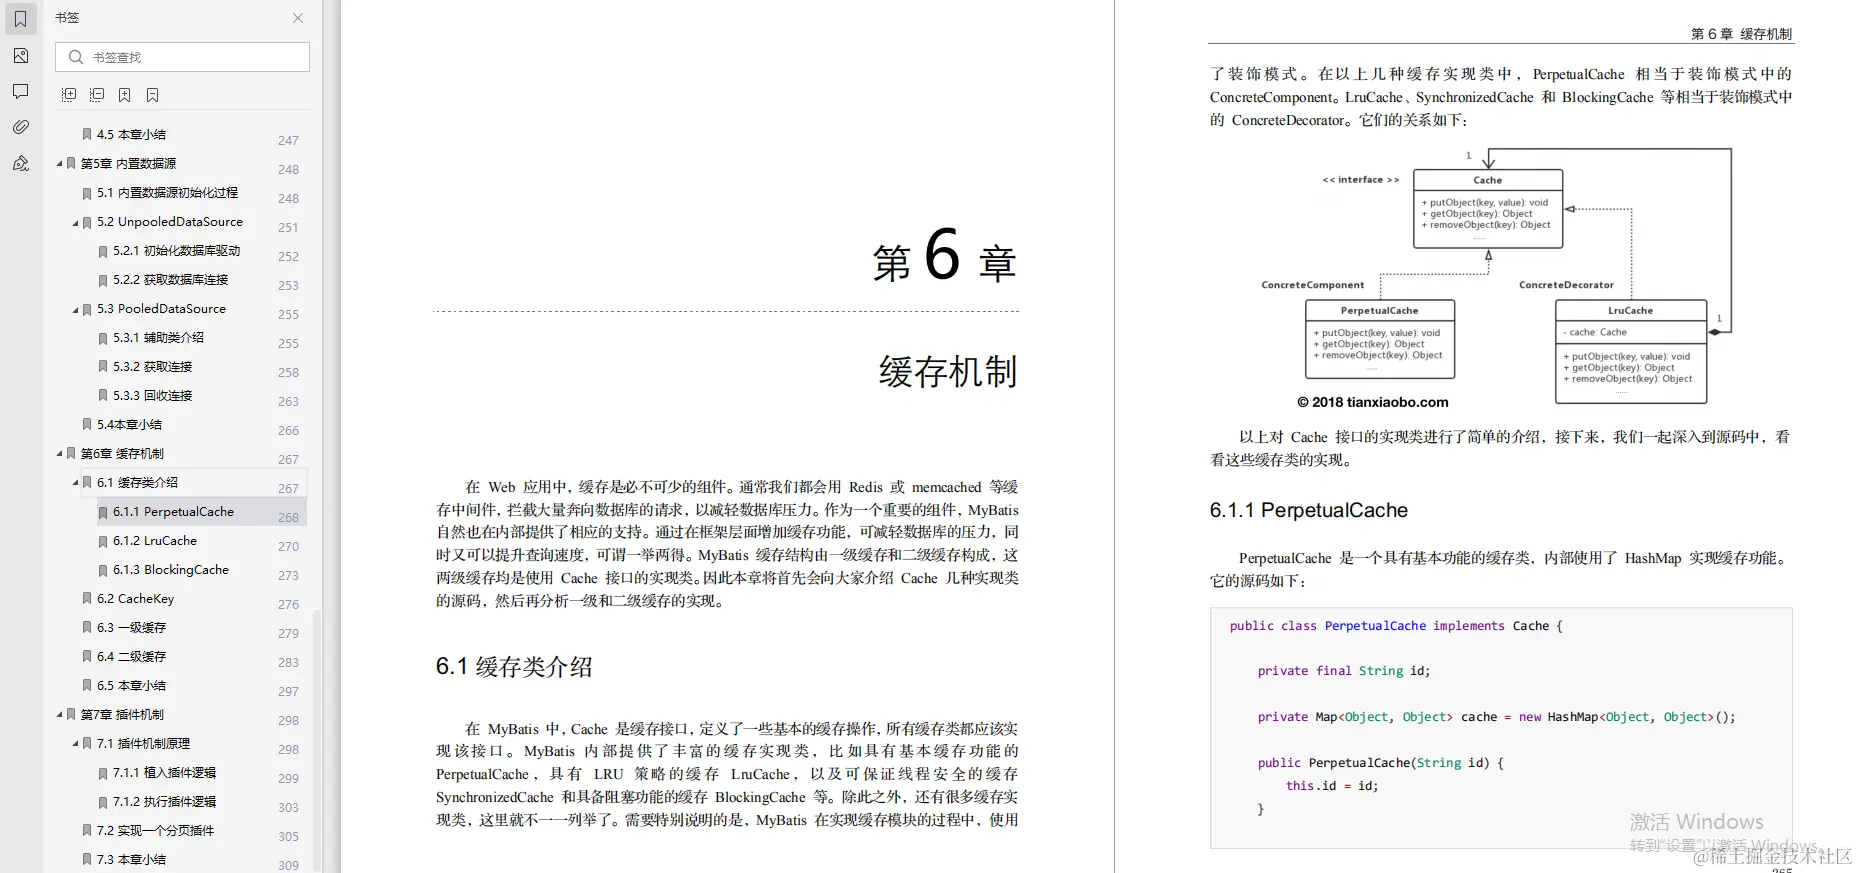
Task: Select bookmark 7.1.1 植入插件逻辑
Action: [164, 772]
